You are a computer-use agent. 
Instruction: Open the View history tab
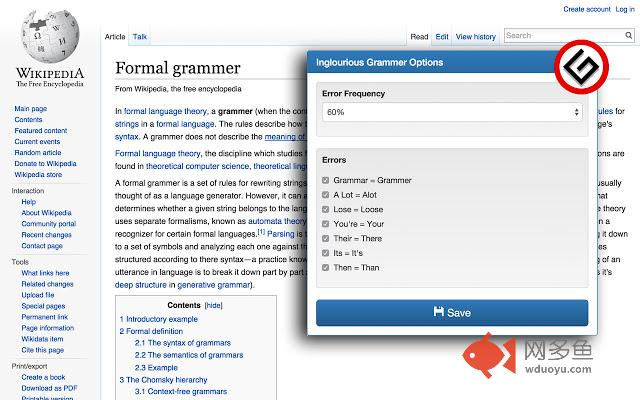[476, 37]
